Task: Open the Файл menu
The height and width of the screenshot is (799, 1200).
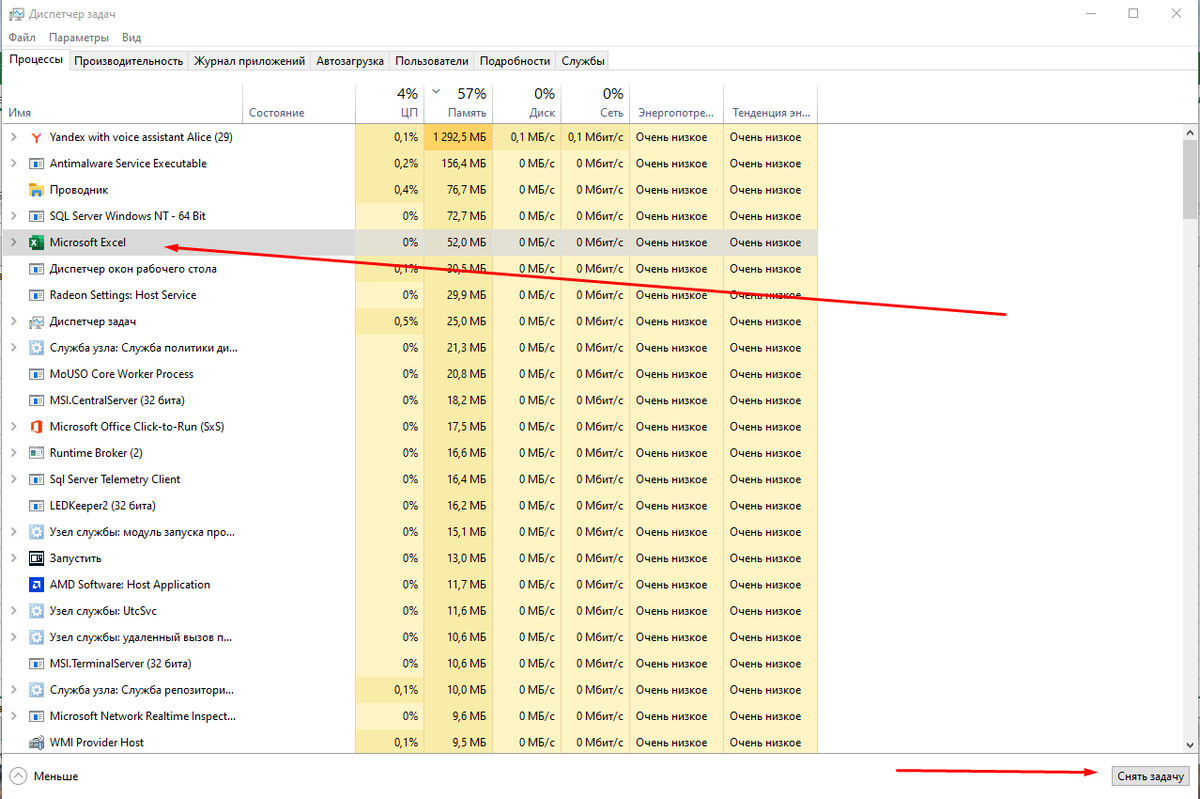Action: [22, 37]
